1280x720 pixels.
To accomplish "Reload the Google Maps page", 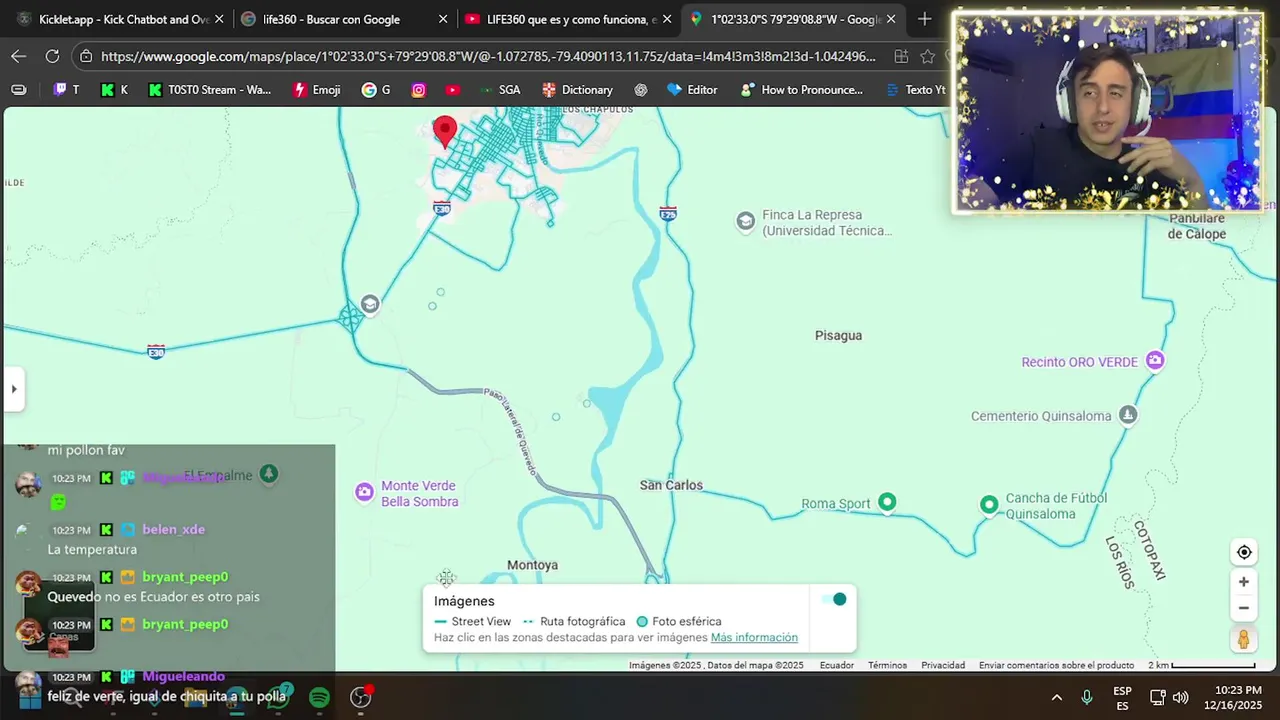I will pyautogui.click(x=52, y=56).
